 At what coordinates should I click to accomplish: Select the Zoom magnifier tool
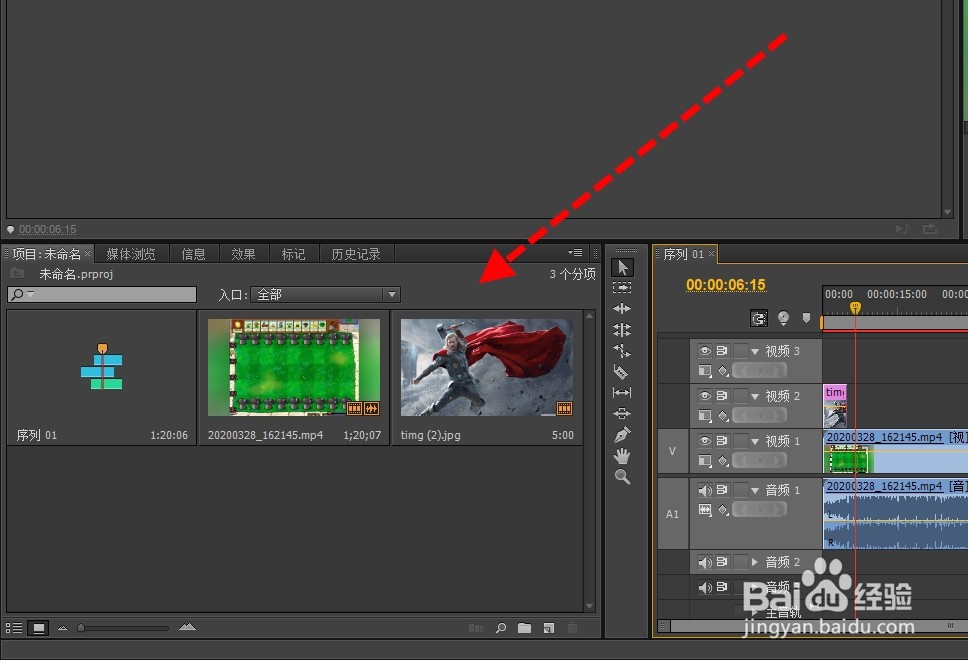click(622, 477)
